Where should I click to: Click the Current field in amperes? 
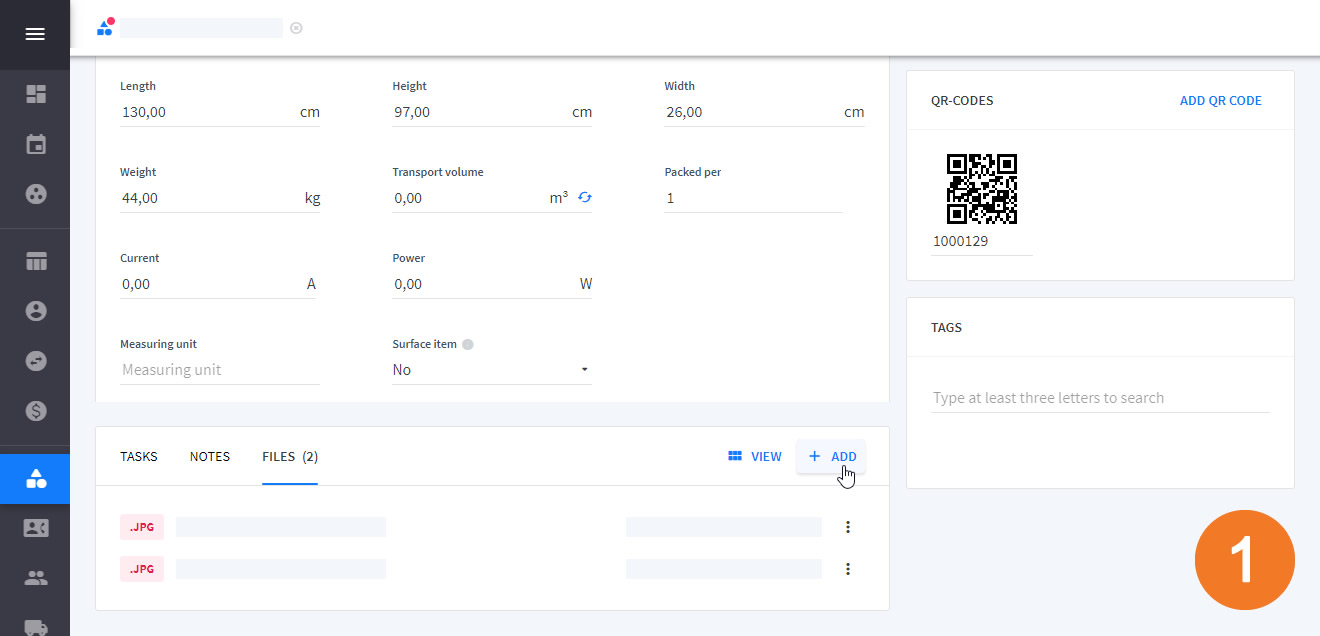[x=218, y=284]
